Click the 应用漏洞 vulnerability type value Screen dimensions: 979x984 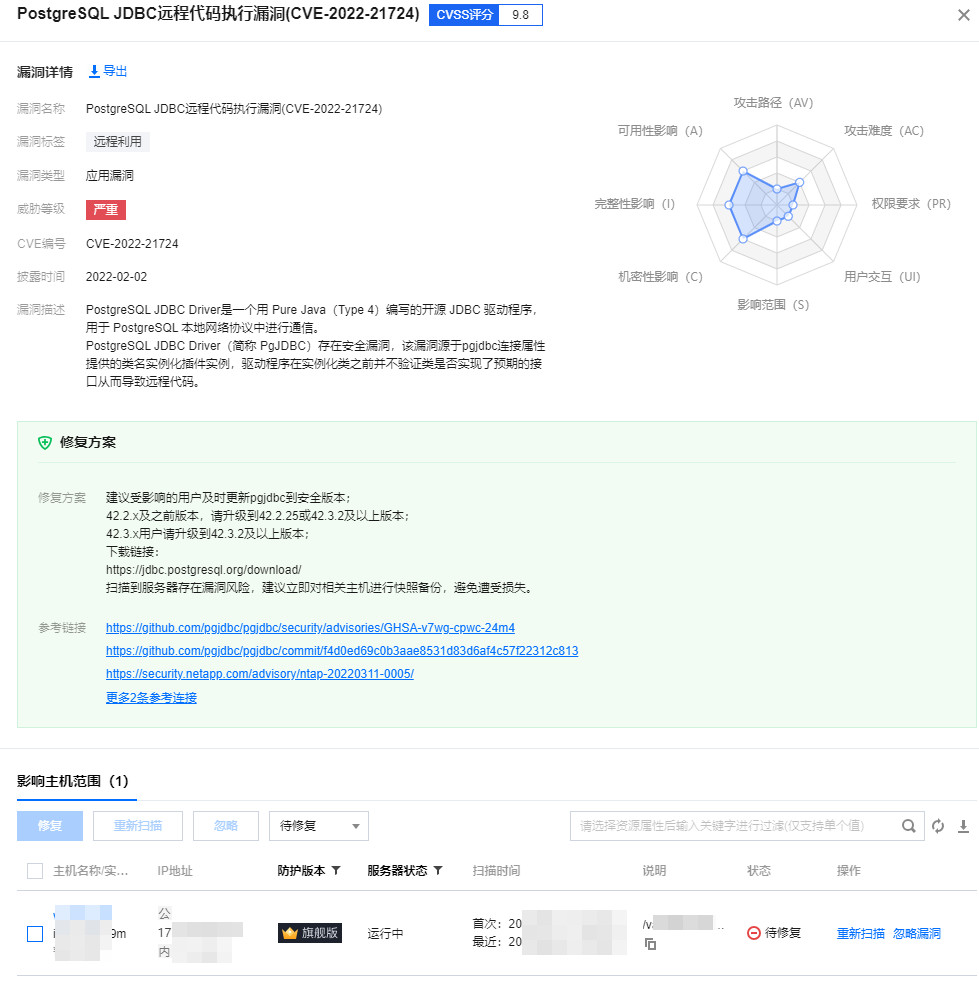(110, 176)
